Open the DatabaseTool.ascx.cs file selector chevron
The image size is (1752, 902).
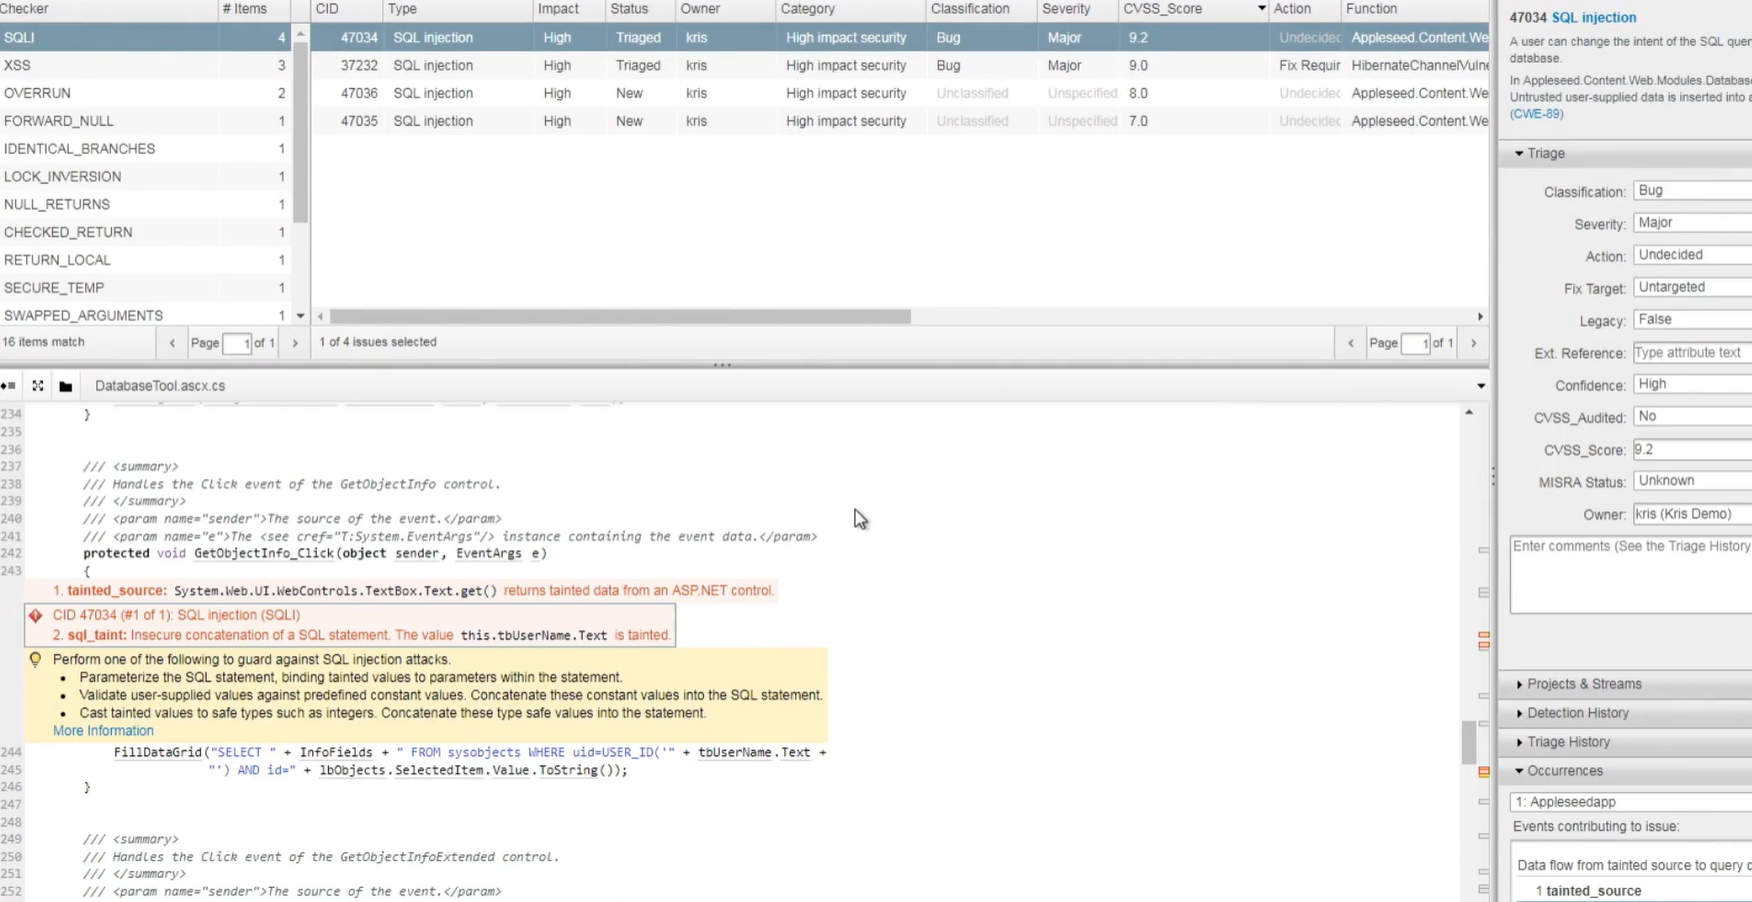pyautogui.click(x=1480, y=385)
